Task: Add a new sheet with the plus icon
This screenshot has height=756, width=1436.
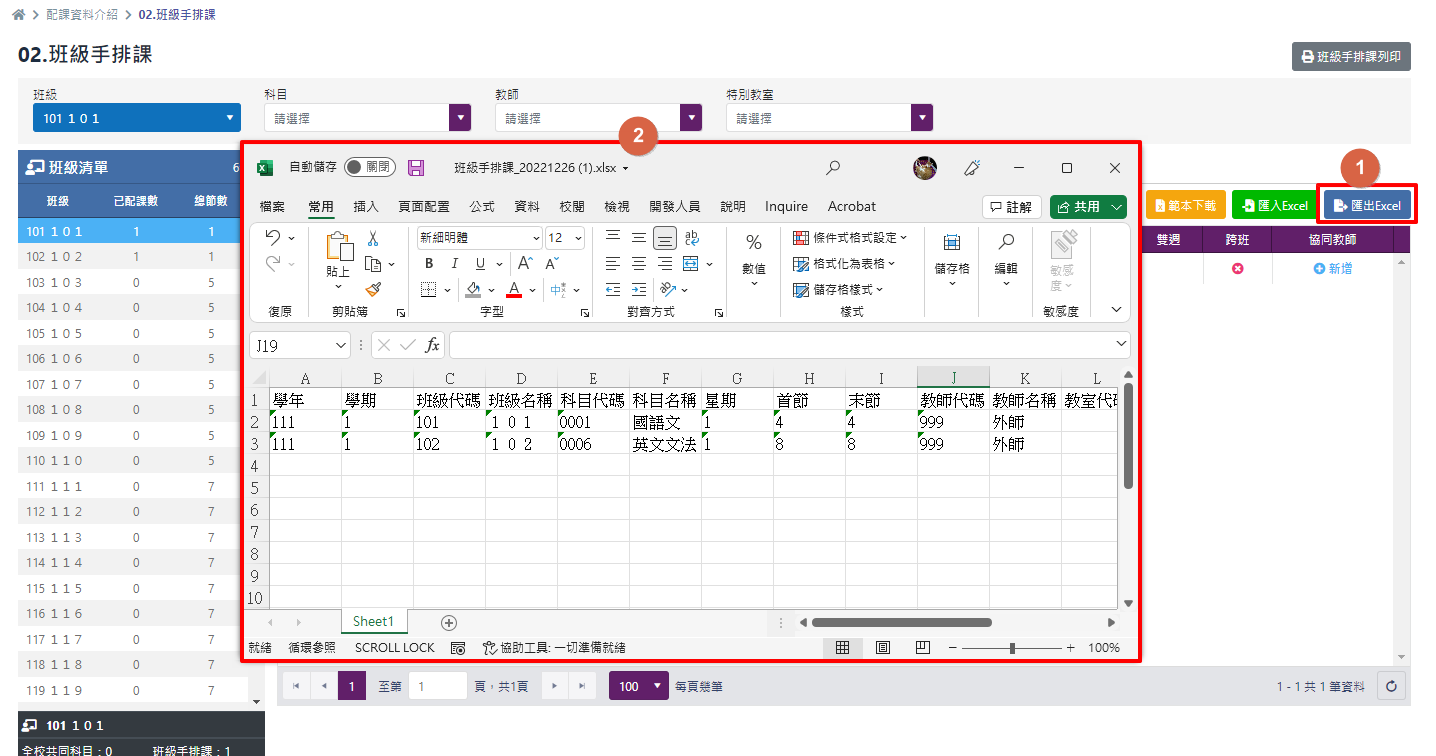Action: (x=449, y=622)
